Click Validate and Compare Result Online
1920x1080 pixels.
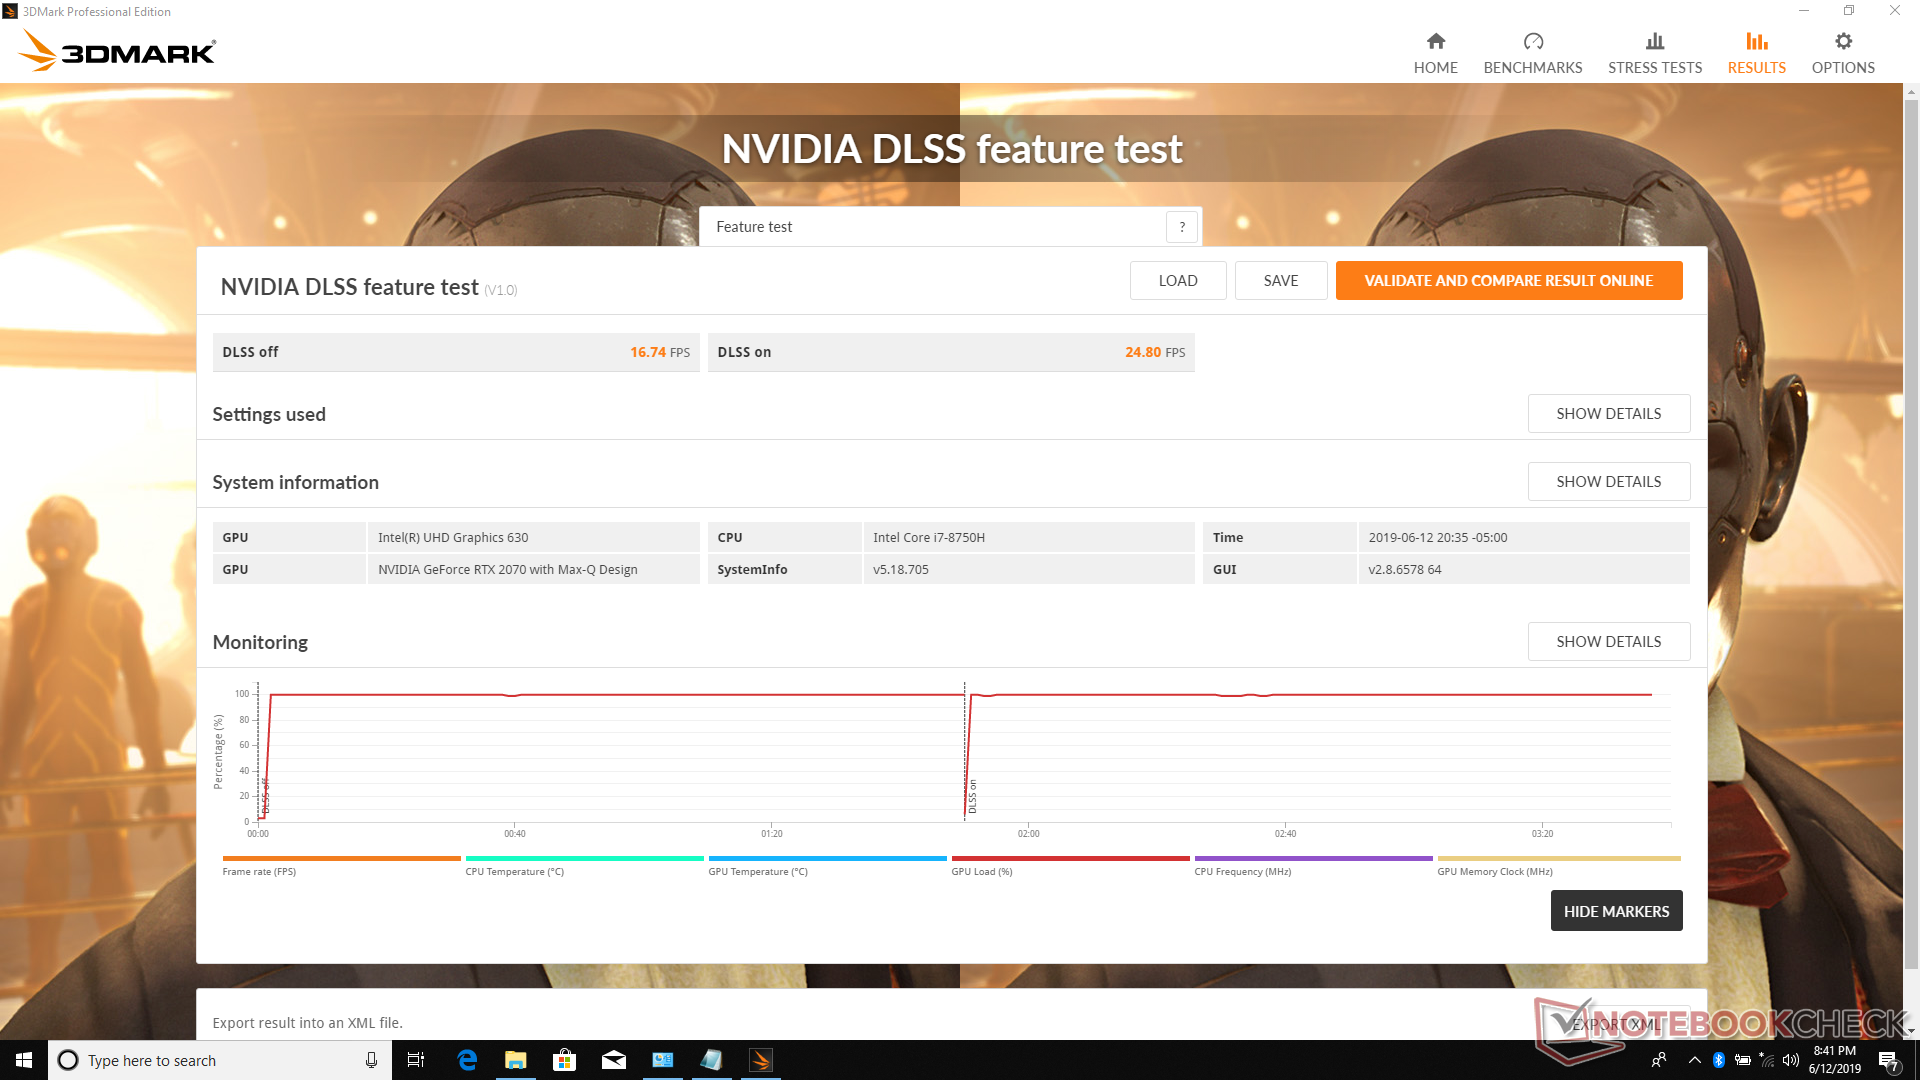click(1508, 281)
